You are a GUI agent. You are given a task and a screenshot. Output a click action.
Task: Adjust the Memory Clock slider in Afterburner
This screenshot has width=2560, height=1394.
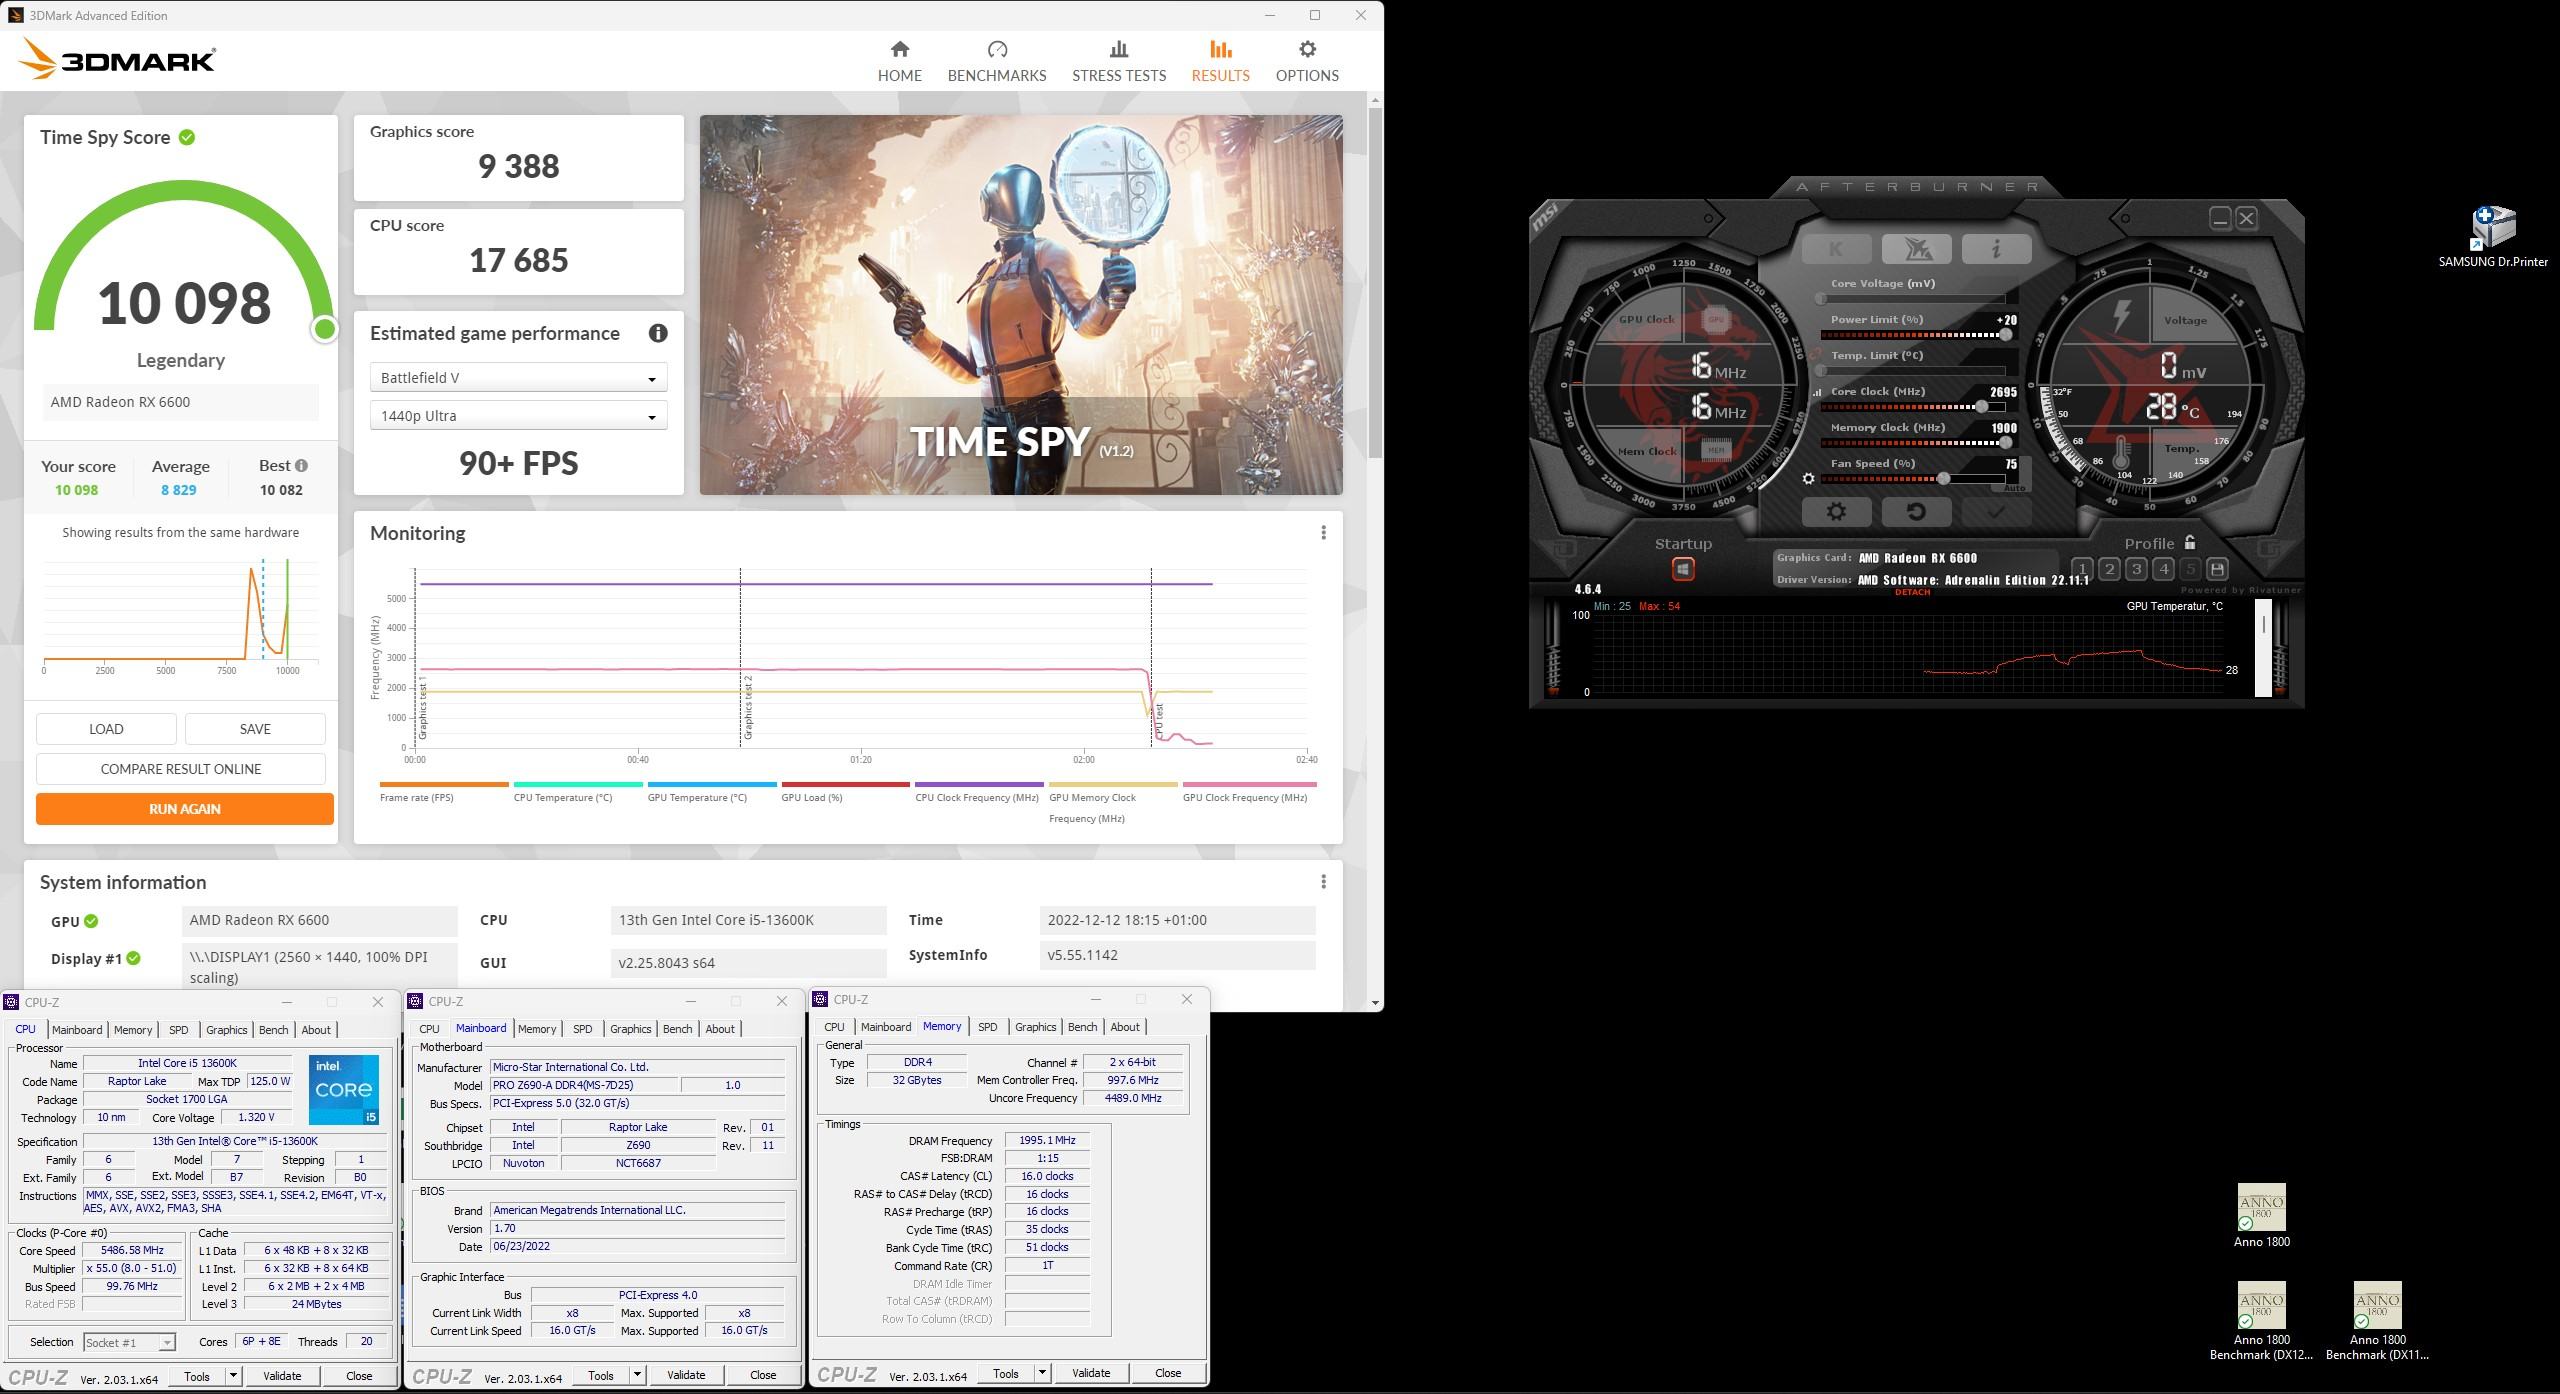point(1916,443)
